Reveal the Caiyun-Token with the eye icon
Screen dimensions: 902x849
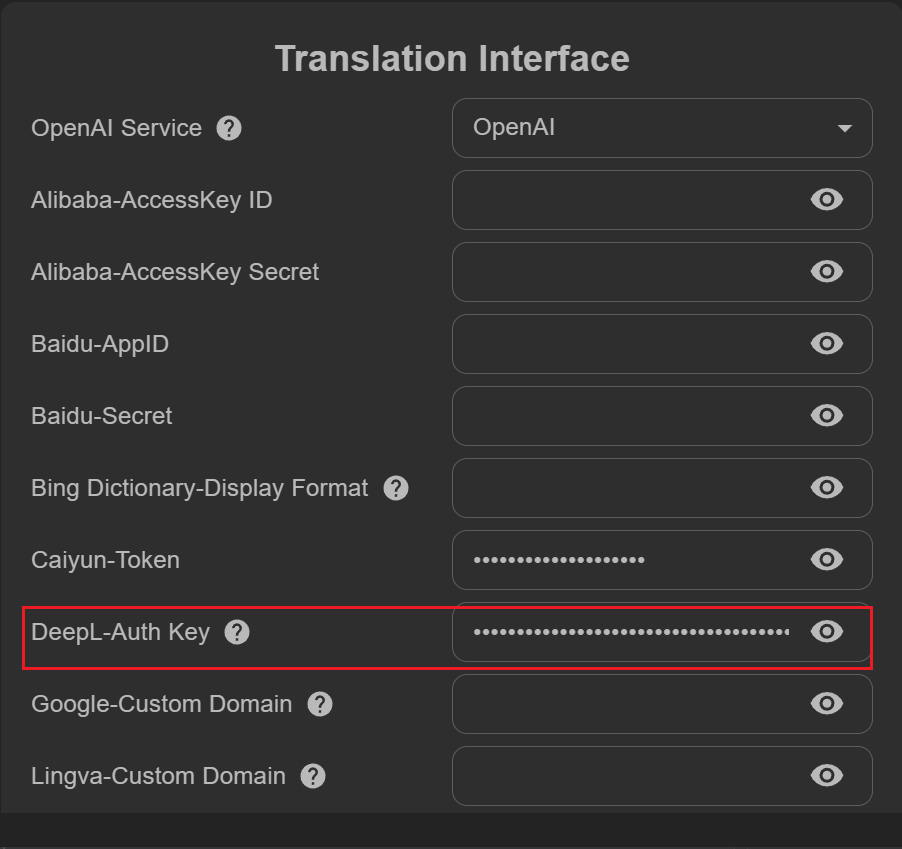pyautogui.click(x=827, y=560)
